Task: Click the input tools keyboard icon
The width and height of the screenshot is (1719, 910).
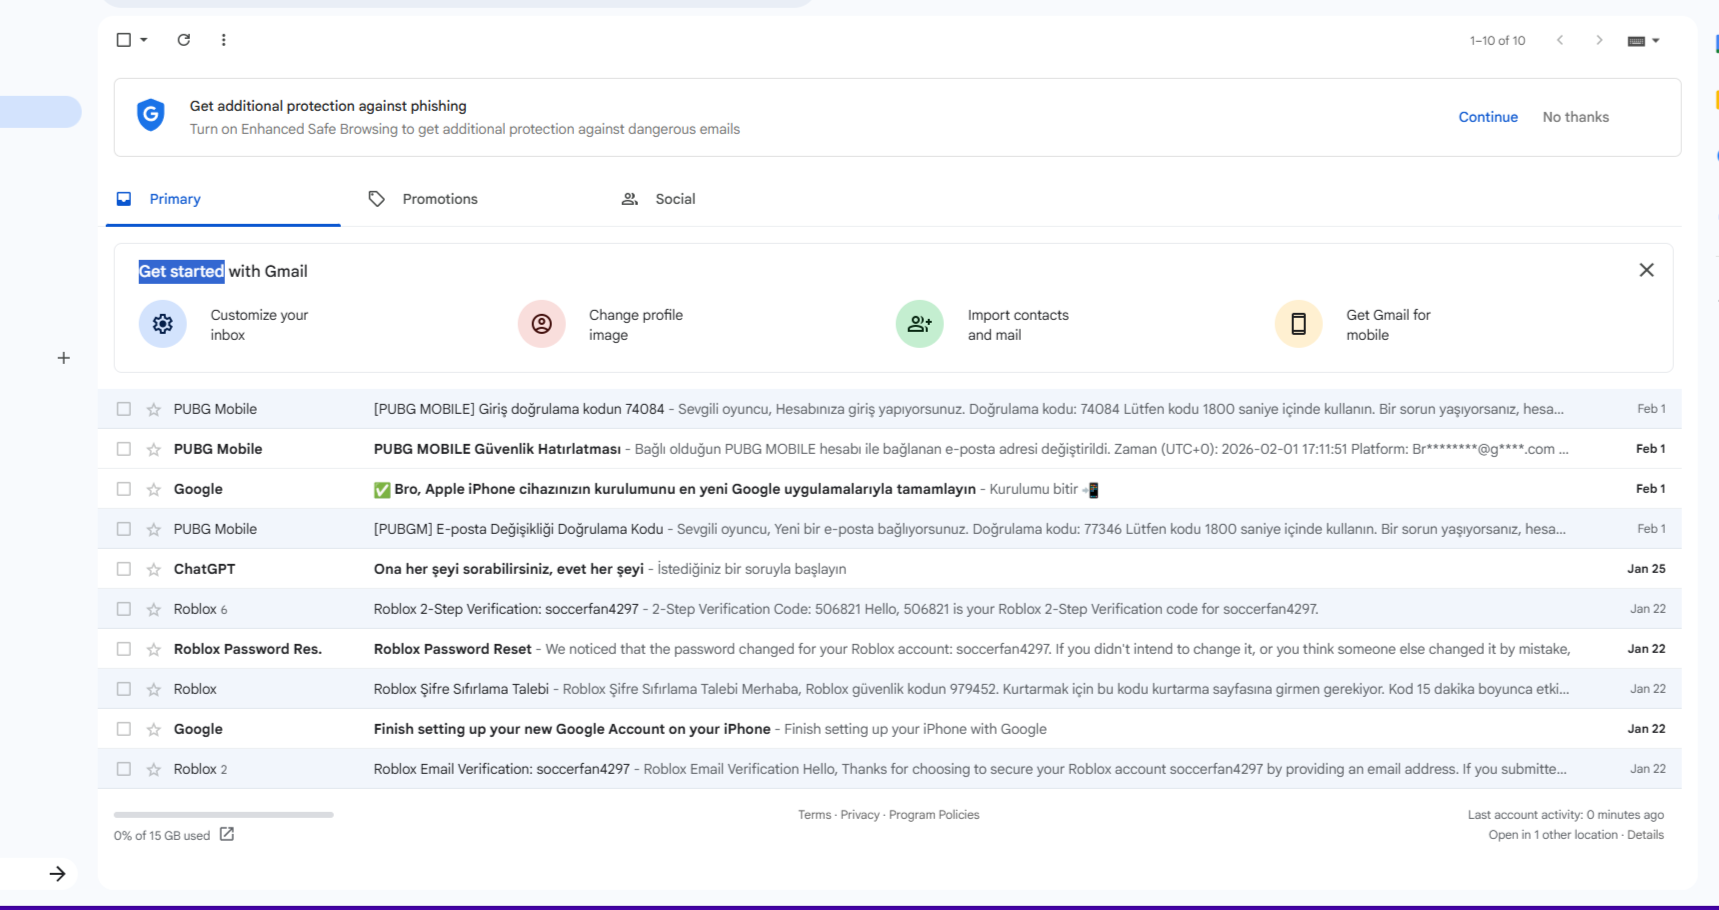Action: coord(1636,41)
